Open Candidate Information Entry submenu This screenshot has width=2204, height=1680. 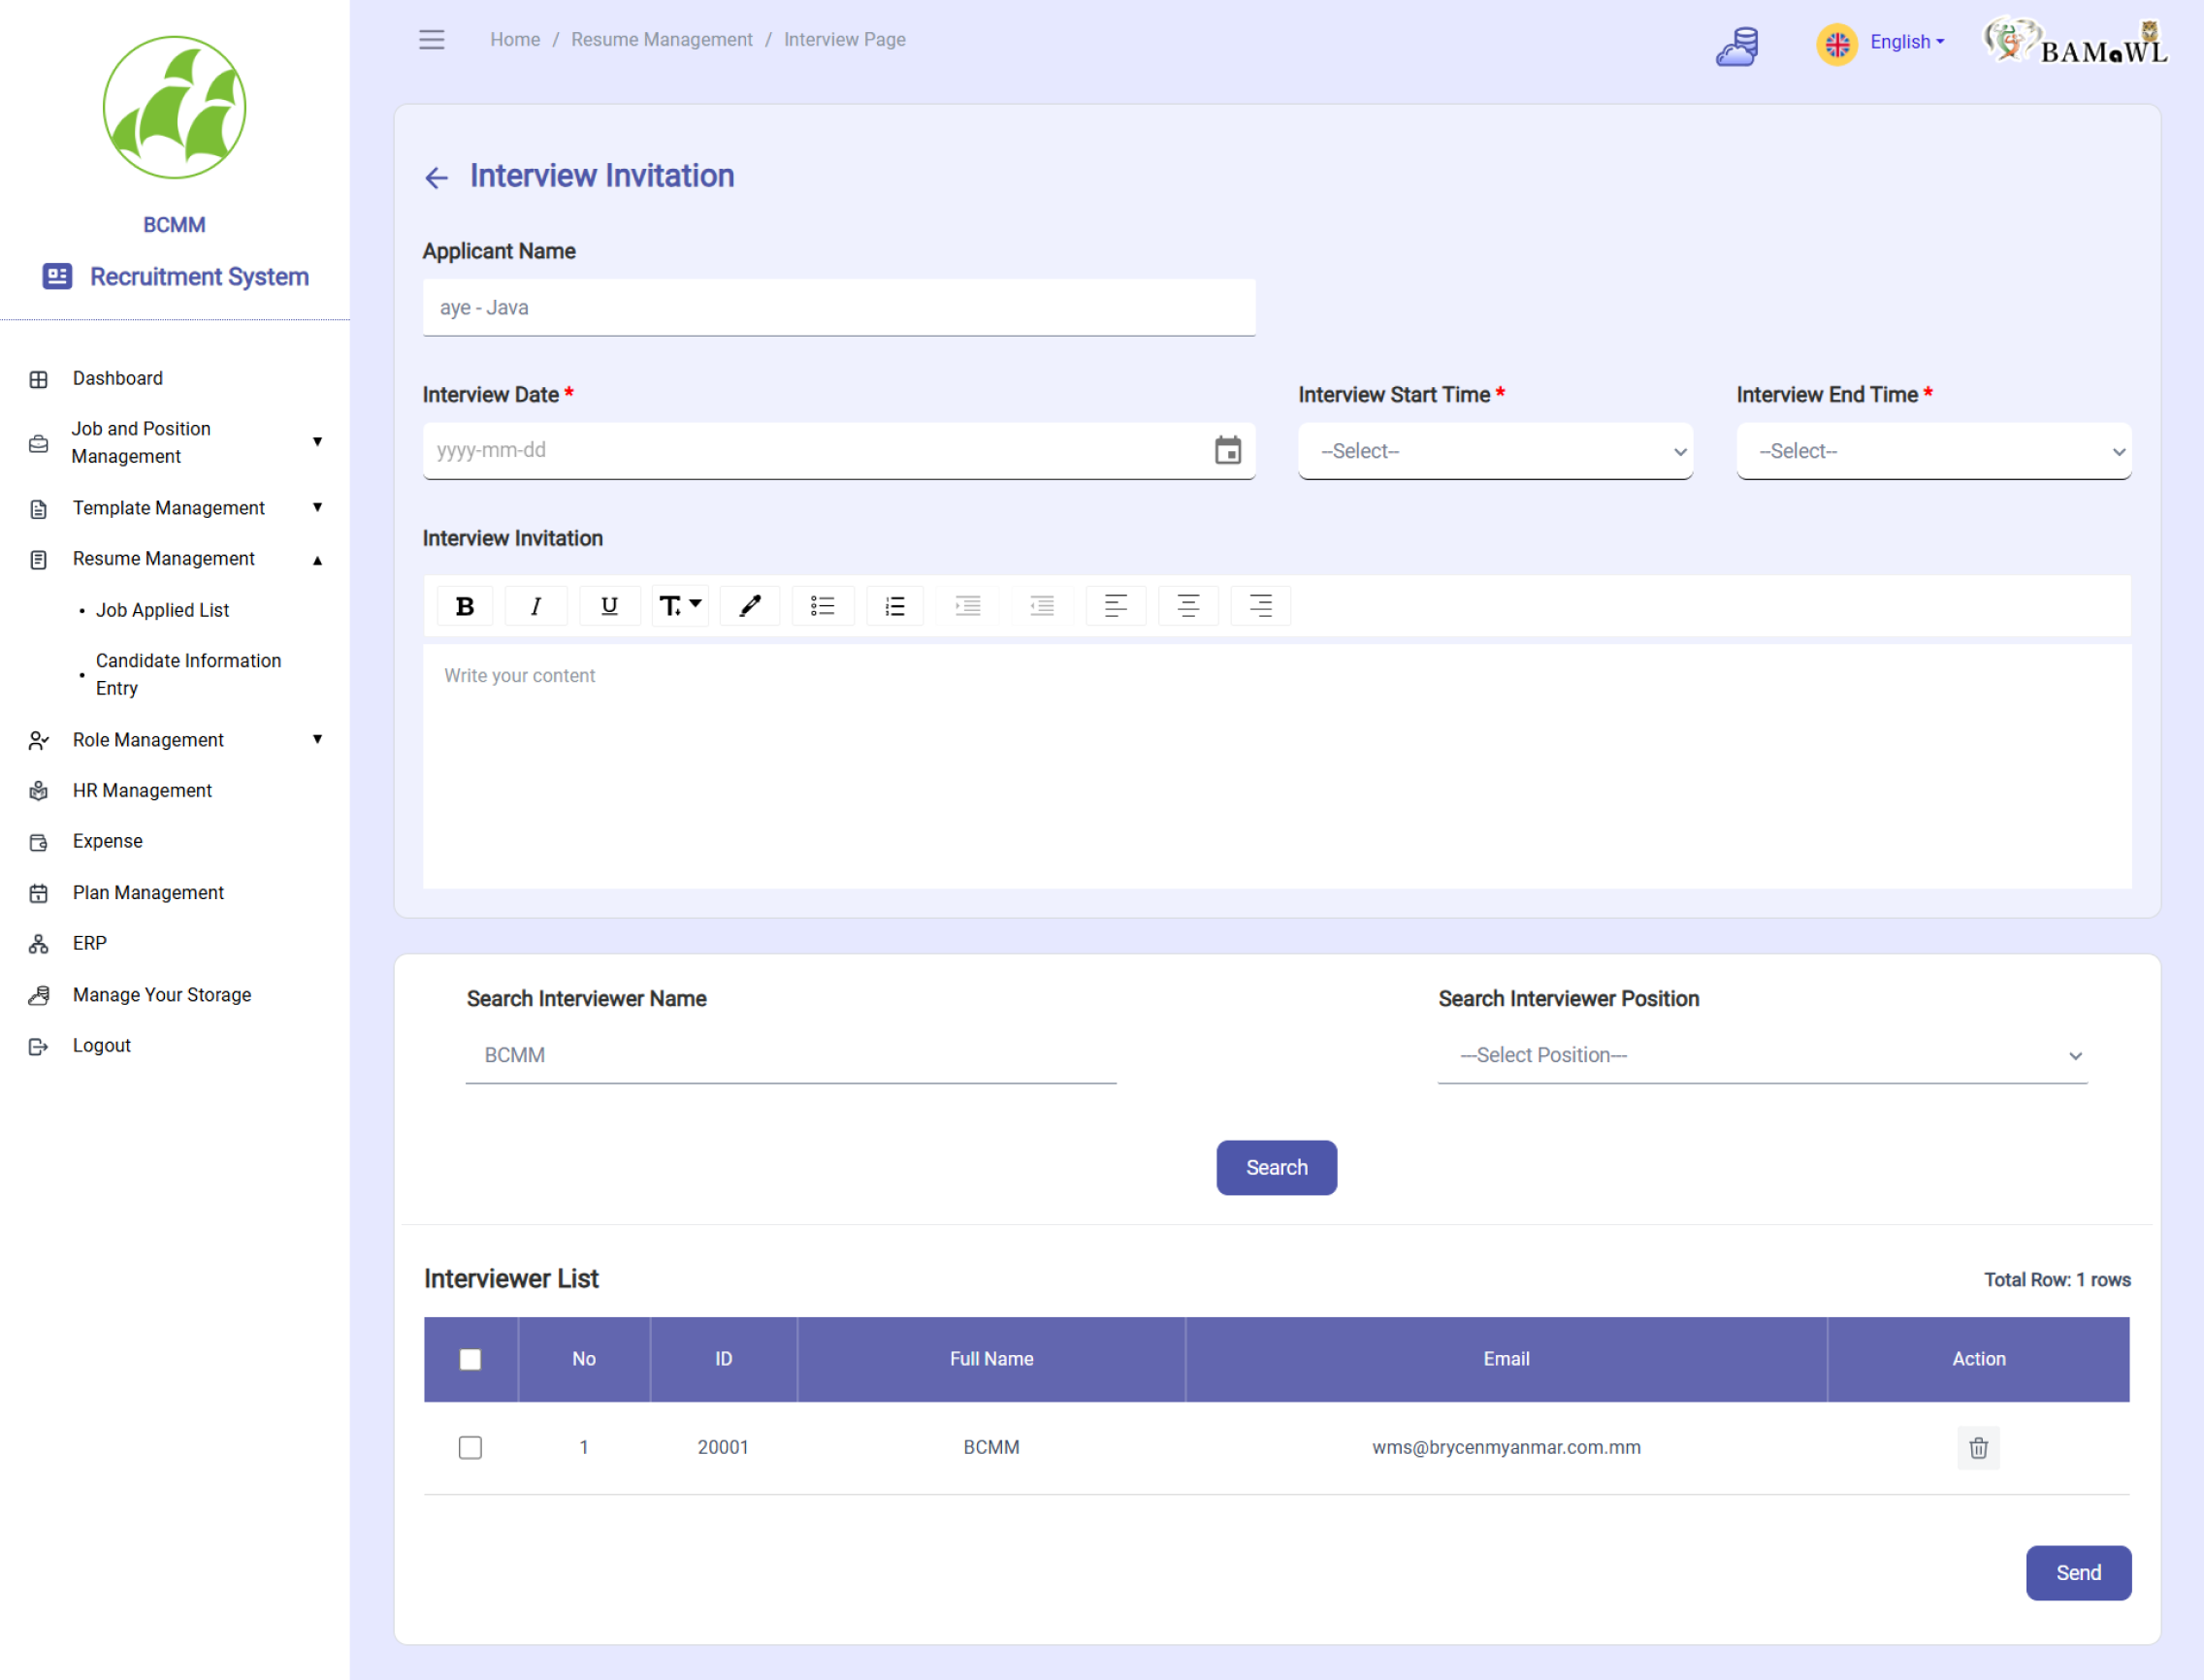[x=188, y=675]
